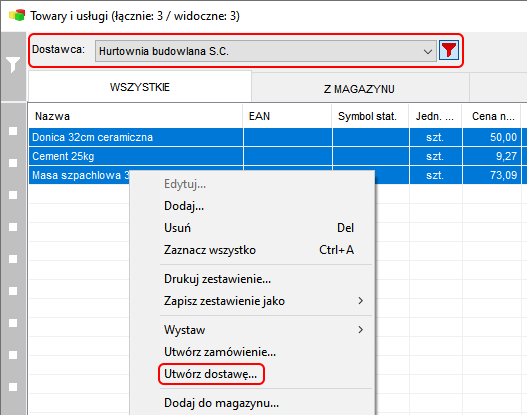Screen dimensions: 527x415
Task: Expand the Zapisz zestawienie jako submenu arrow
Action: coord(360,301)
